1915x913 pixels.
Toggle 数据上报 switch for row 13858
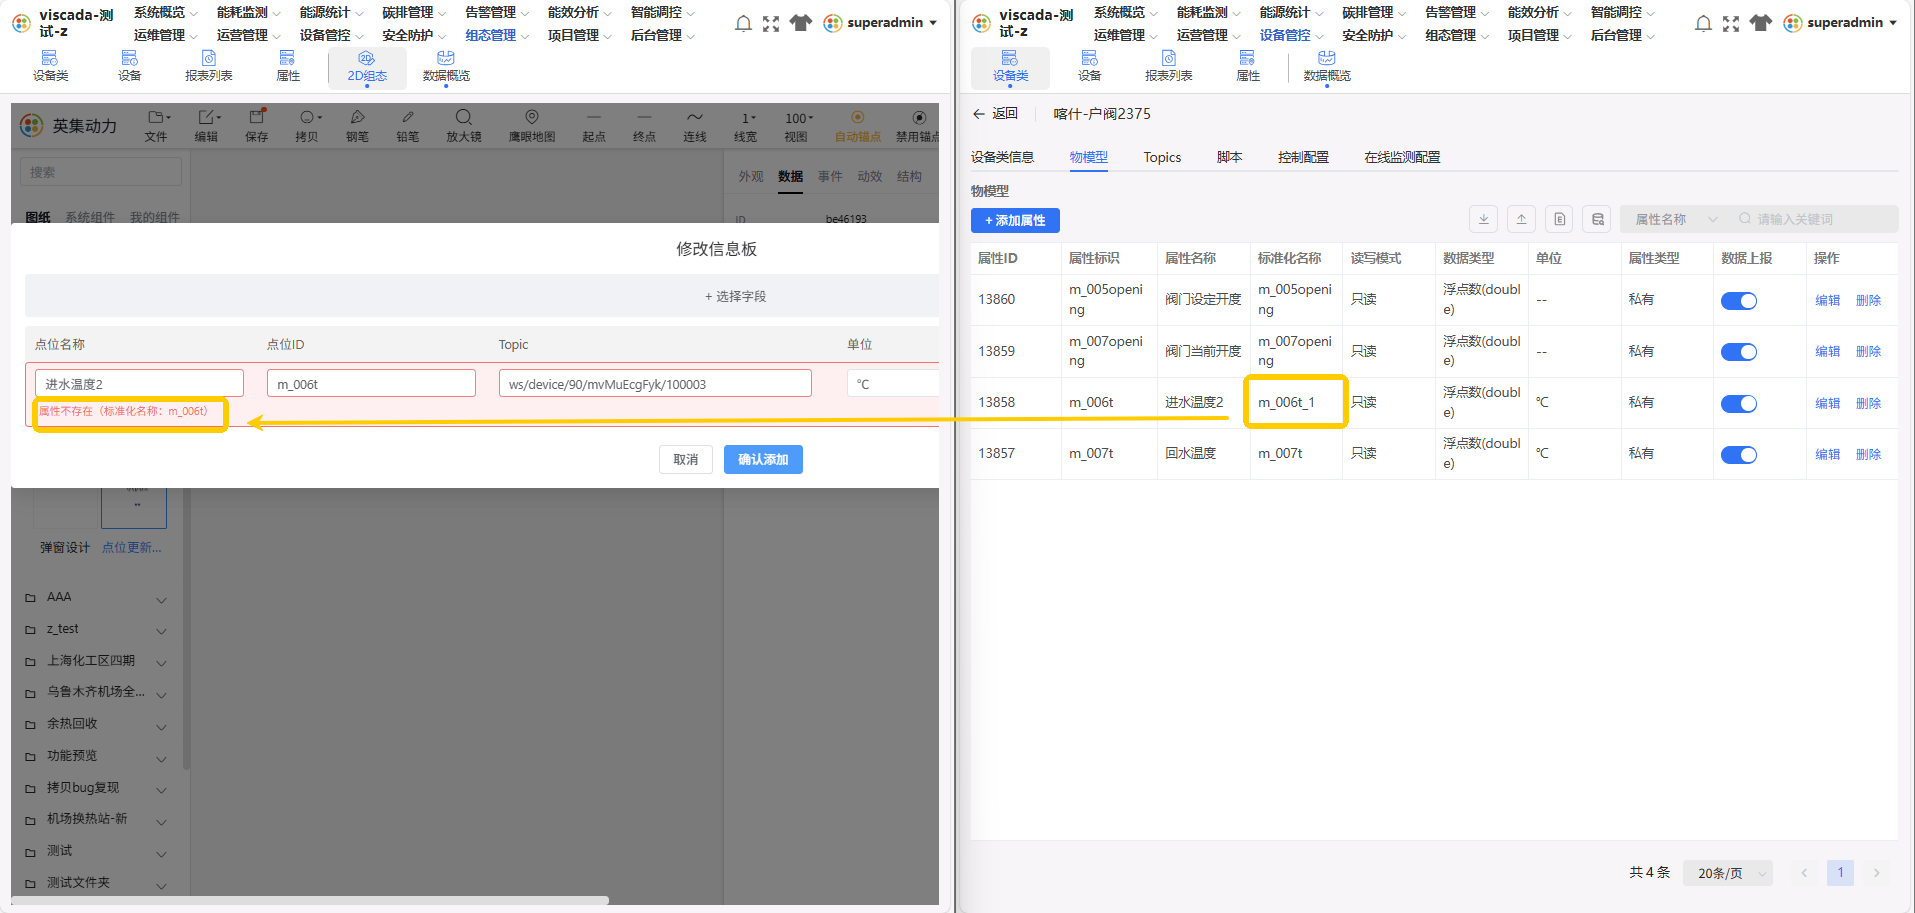click(x=1738, y=403)
